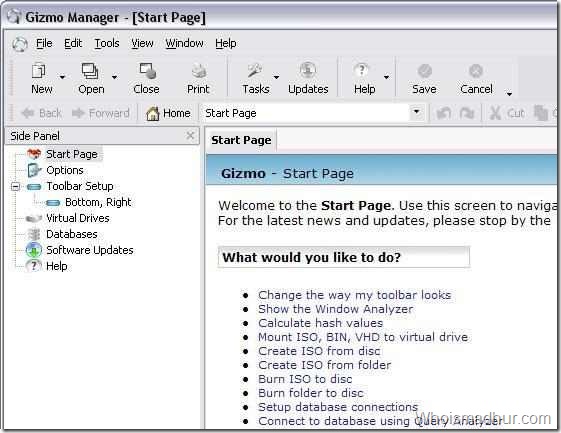Screen dimensions: 561x433
Task: Select Options icon in side panel
Action: (34, 170)
